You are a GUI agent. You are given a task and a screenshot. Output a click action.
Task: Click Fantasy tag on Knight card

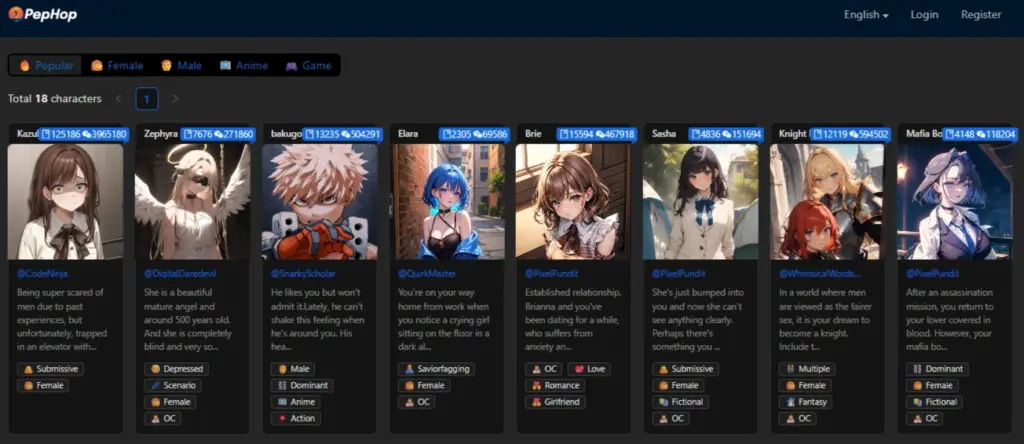click(x=807, y=402)
